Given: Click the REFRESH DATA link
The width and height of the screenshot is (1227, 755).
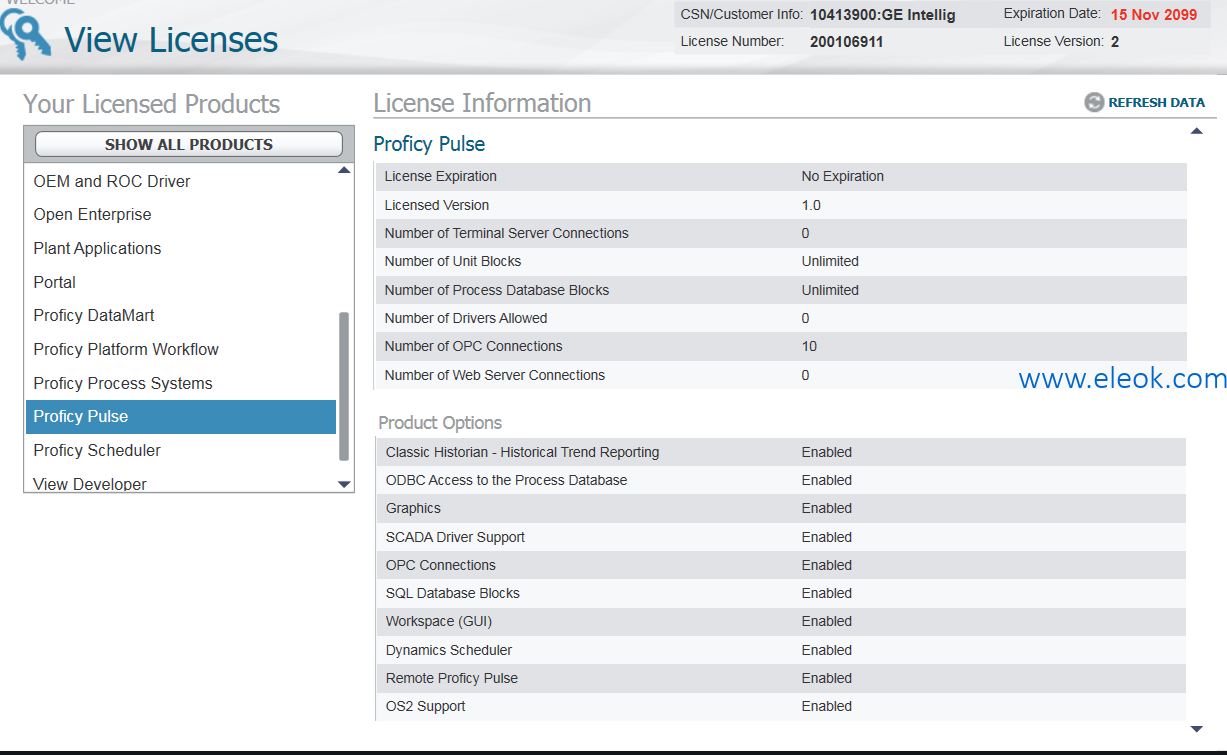Looking at the screenshot, I should [x=1156, y=102].
